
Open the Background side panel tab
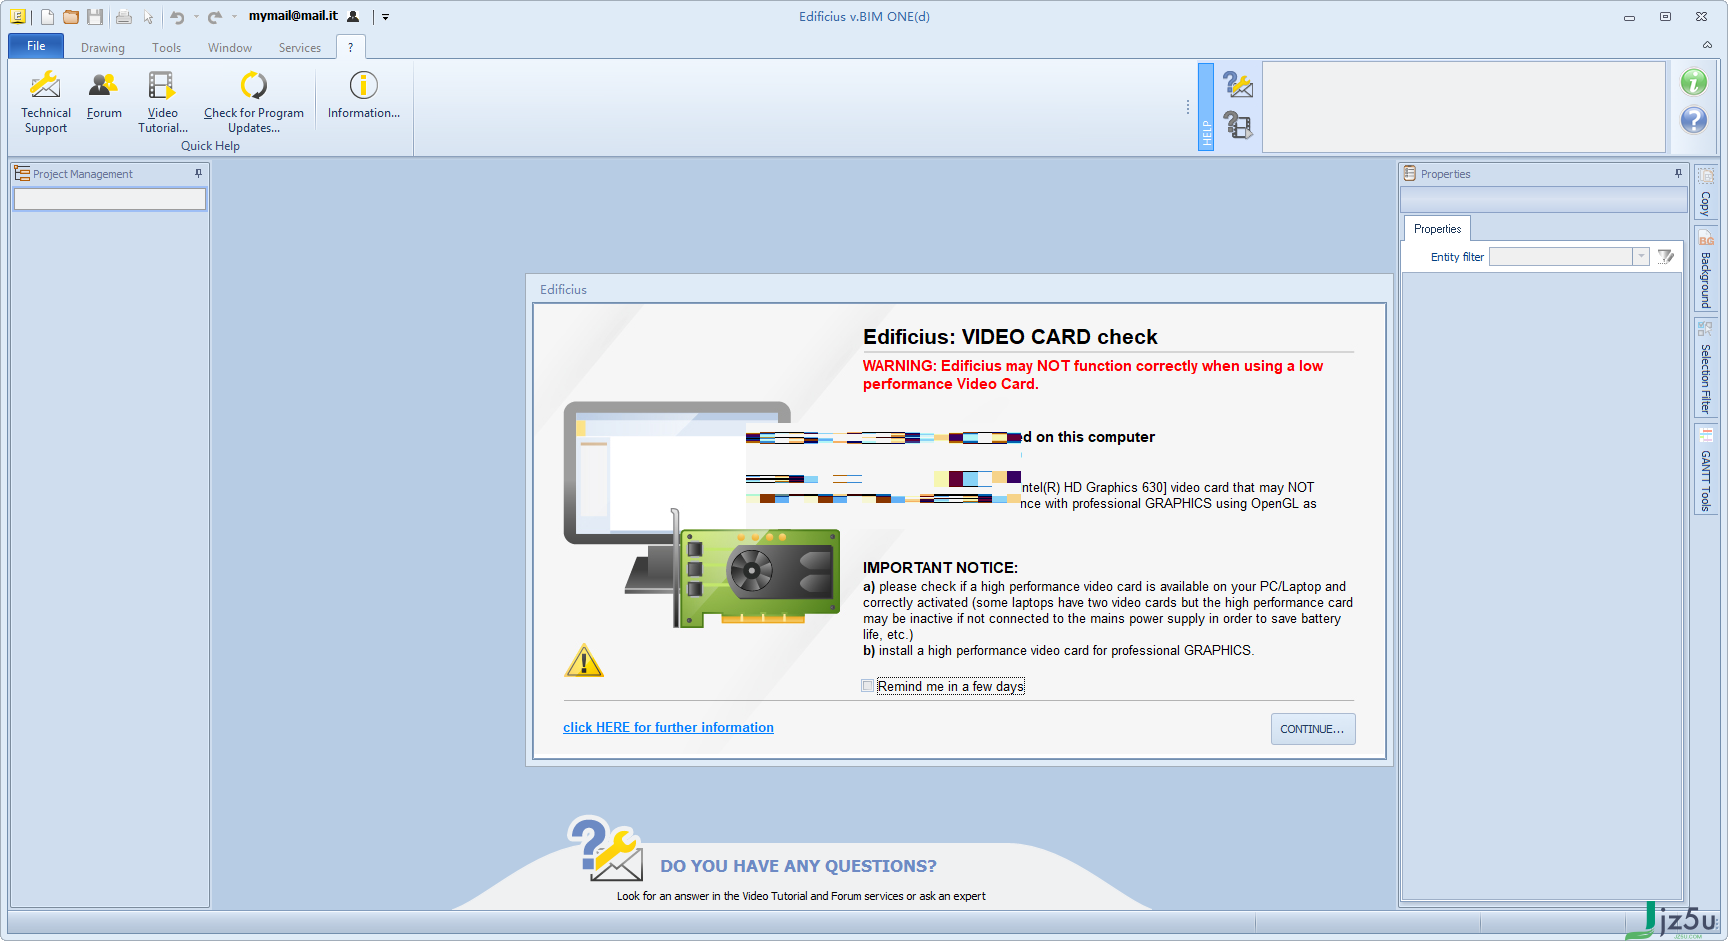pos(1706,270)
